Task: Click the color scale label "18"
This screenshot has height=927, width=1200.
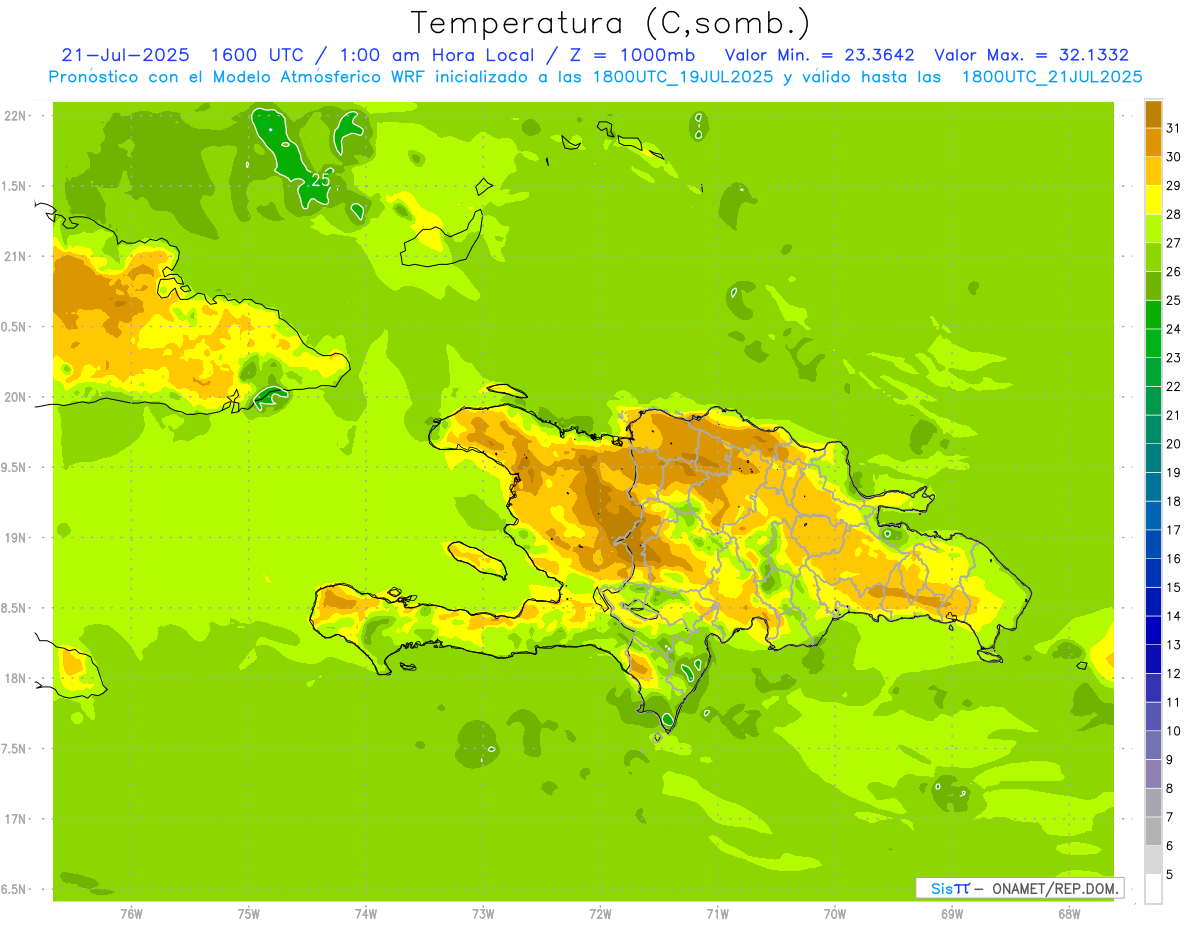Action: (1173, 501)
